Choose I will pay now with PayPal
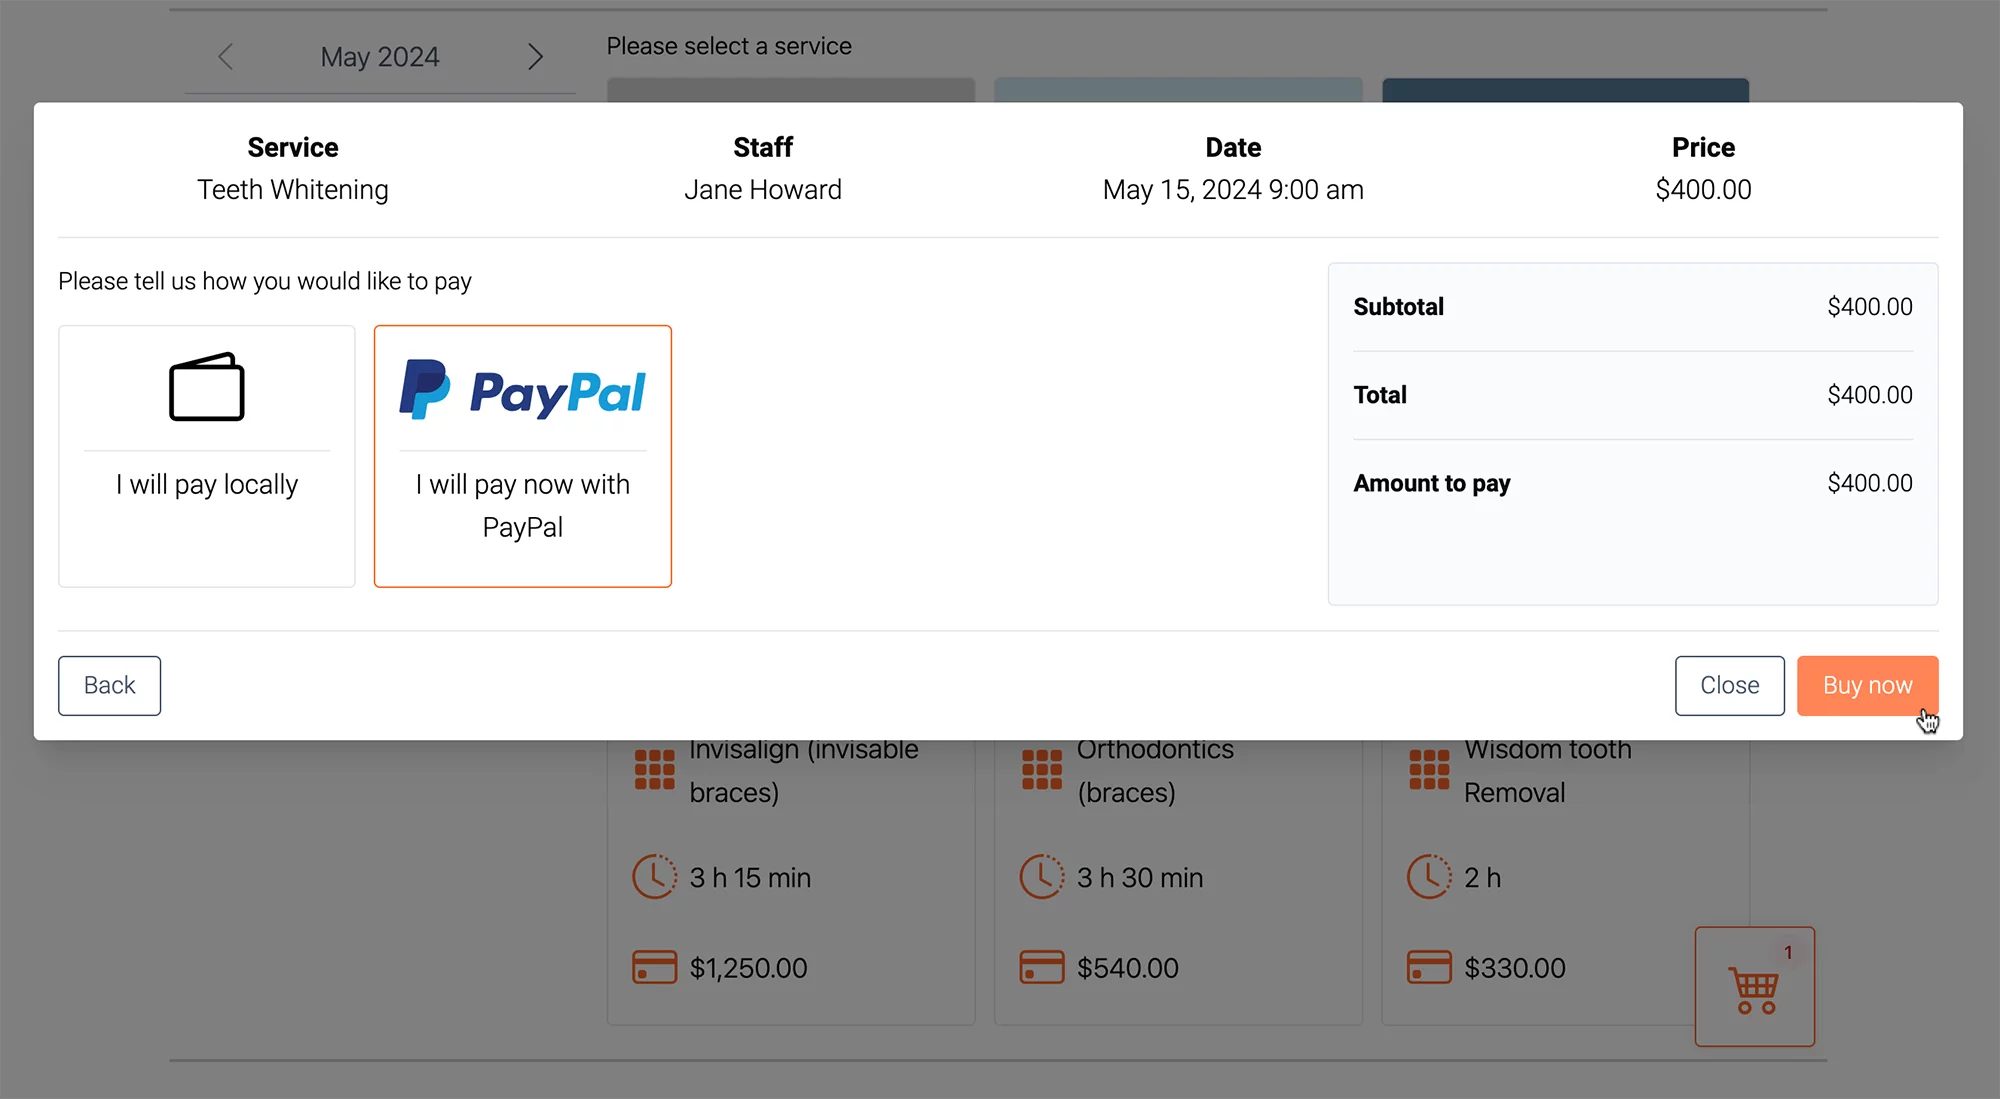2000x1099 pixels. (x=523, y=456)
